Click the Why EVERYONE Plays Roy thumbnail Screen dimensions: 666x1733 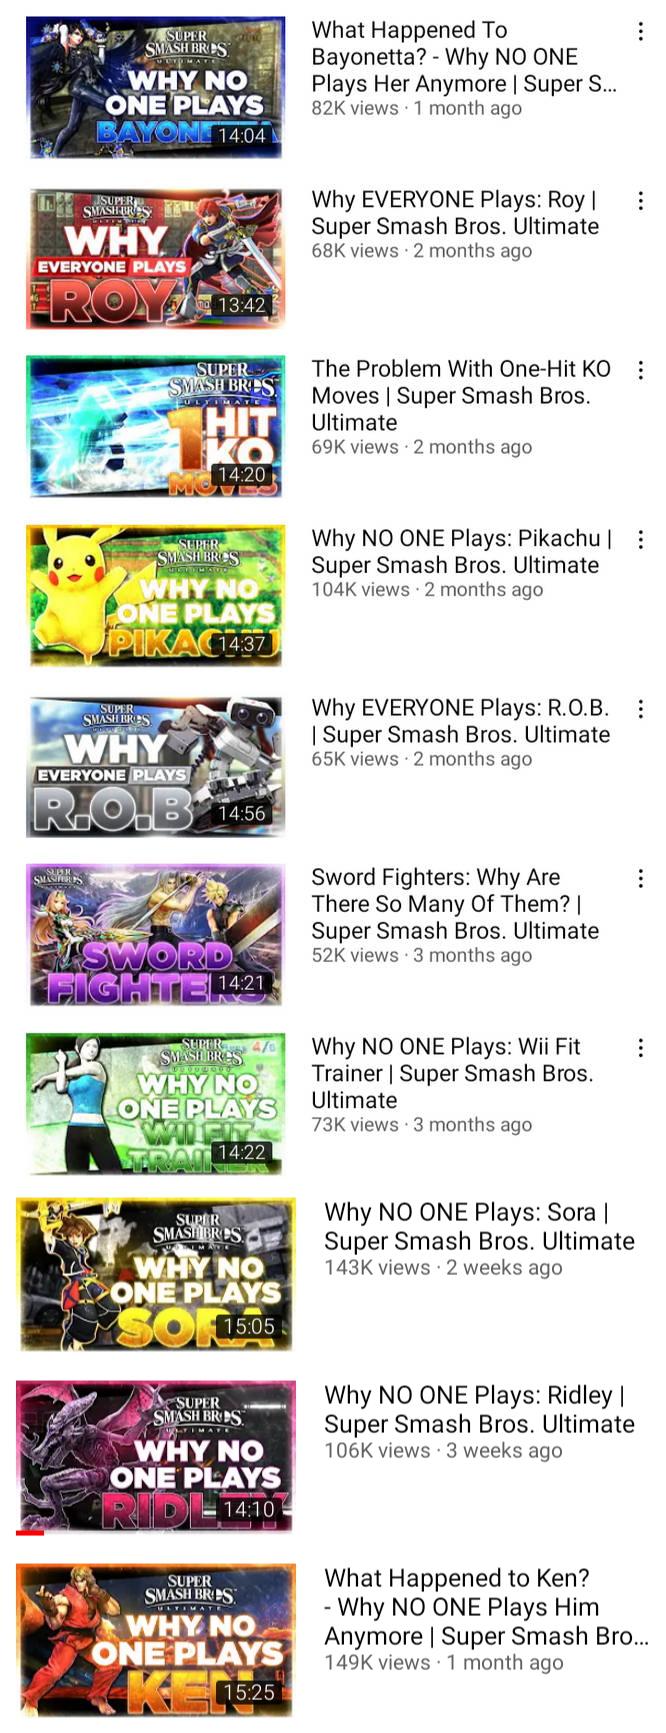tap(156, 258)
